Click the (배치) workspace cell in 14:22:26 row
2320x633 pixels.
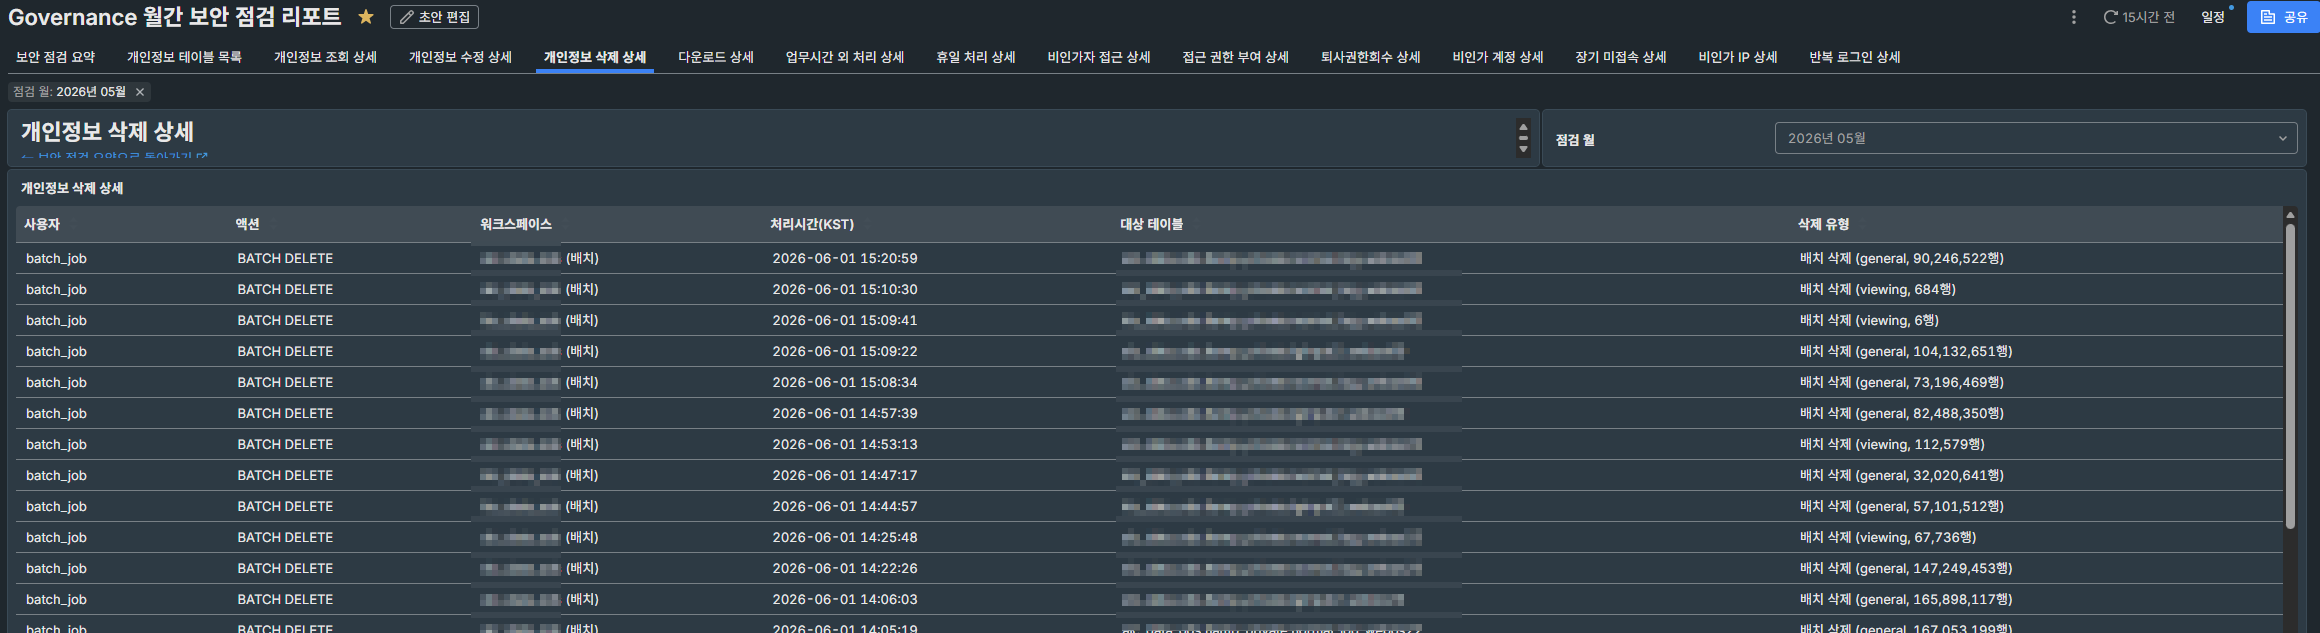(582, 568)
